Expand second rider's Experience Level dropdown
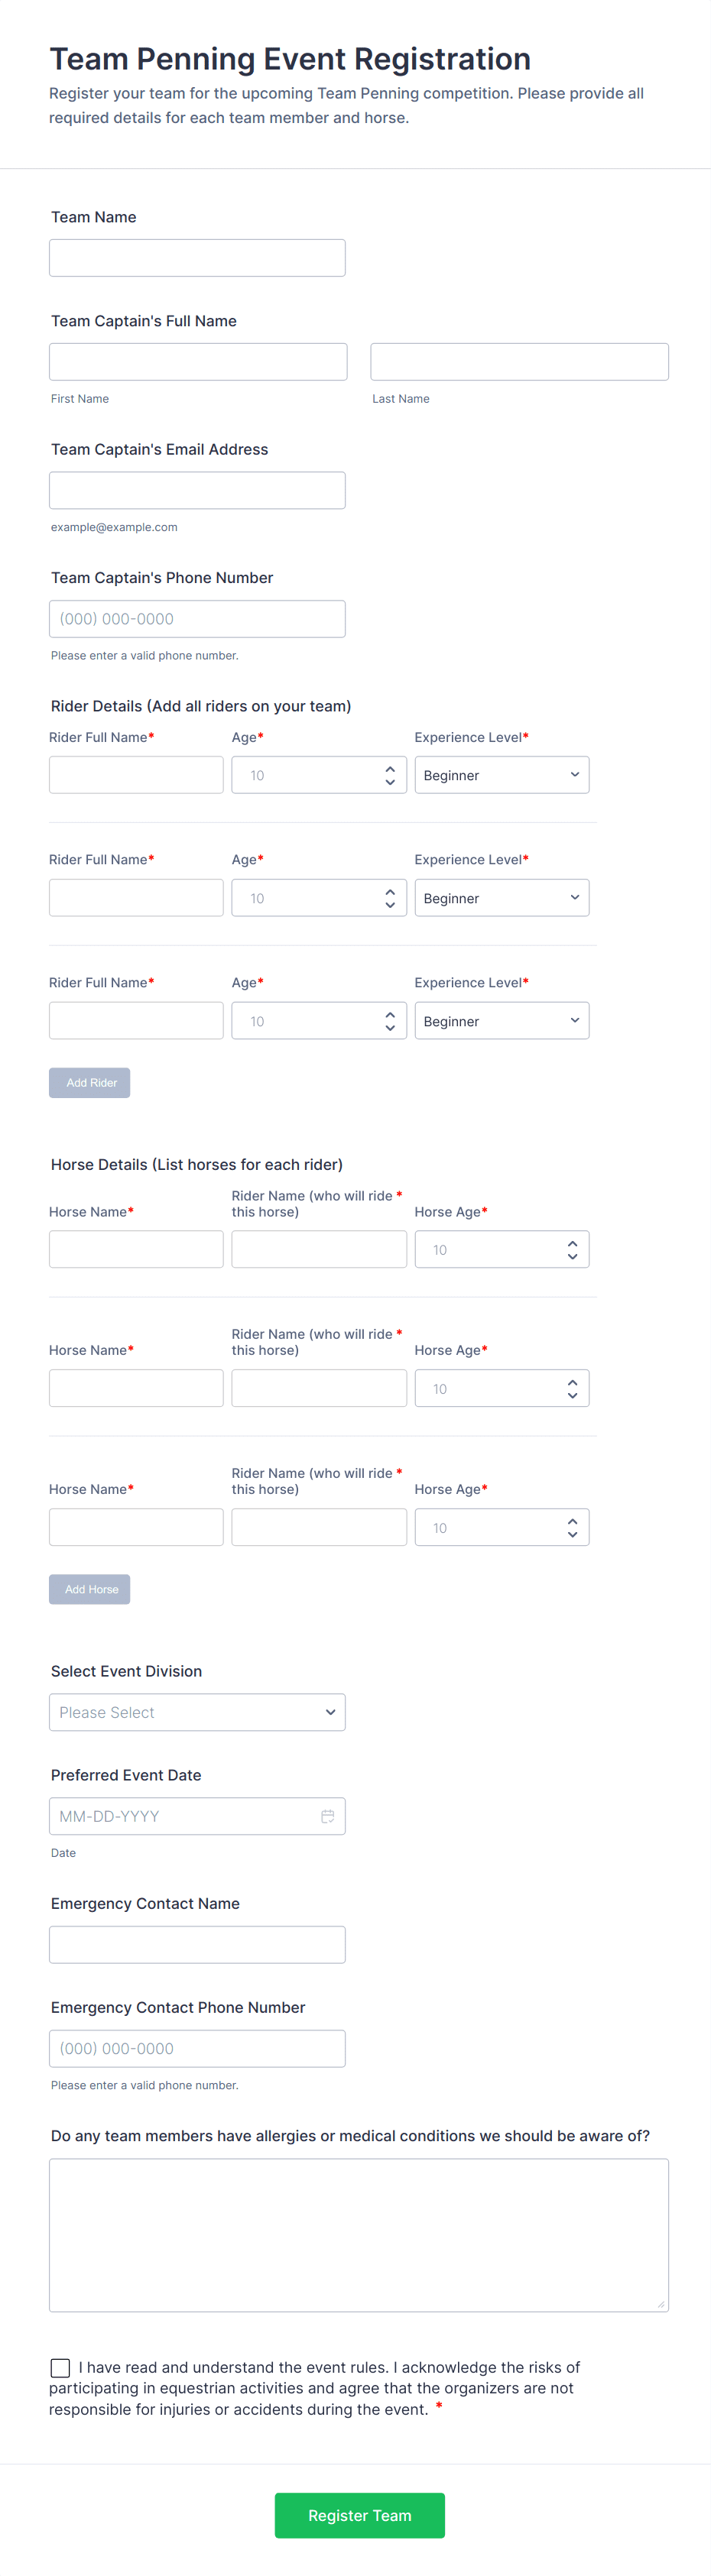The image size is (711, 2576). coord(501,898)
